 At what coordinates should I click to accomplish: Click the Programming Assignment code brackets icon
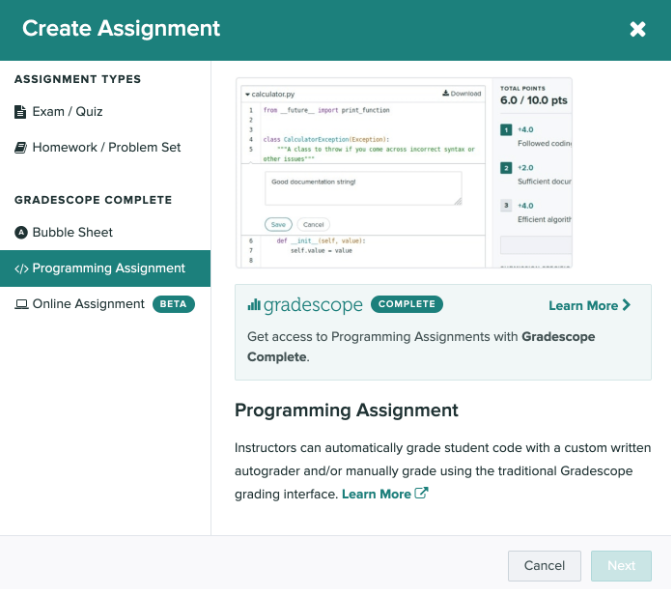pos(21,269)
